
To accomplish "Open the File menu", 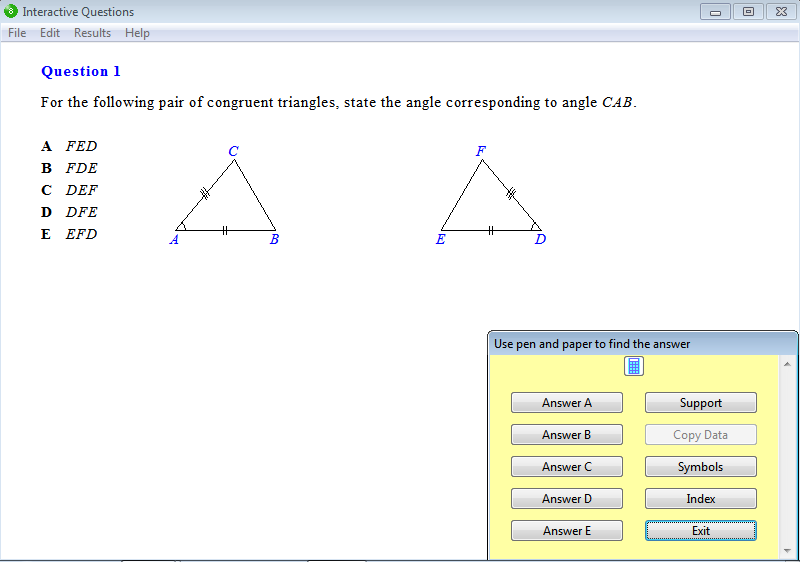I will [x=17, y=33].
